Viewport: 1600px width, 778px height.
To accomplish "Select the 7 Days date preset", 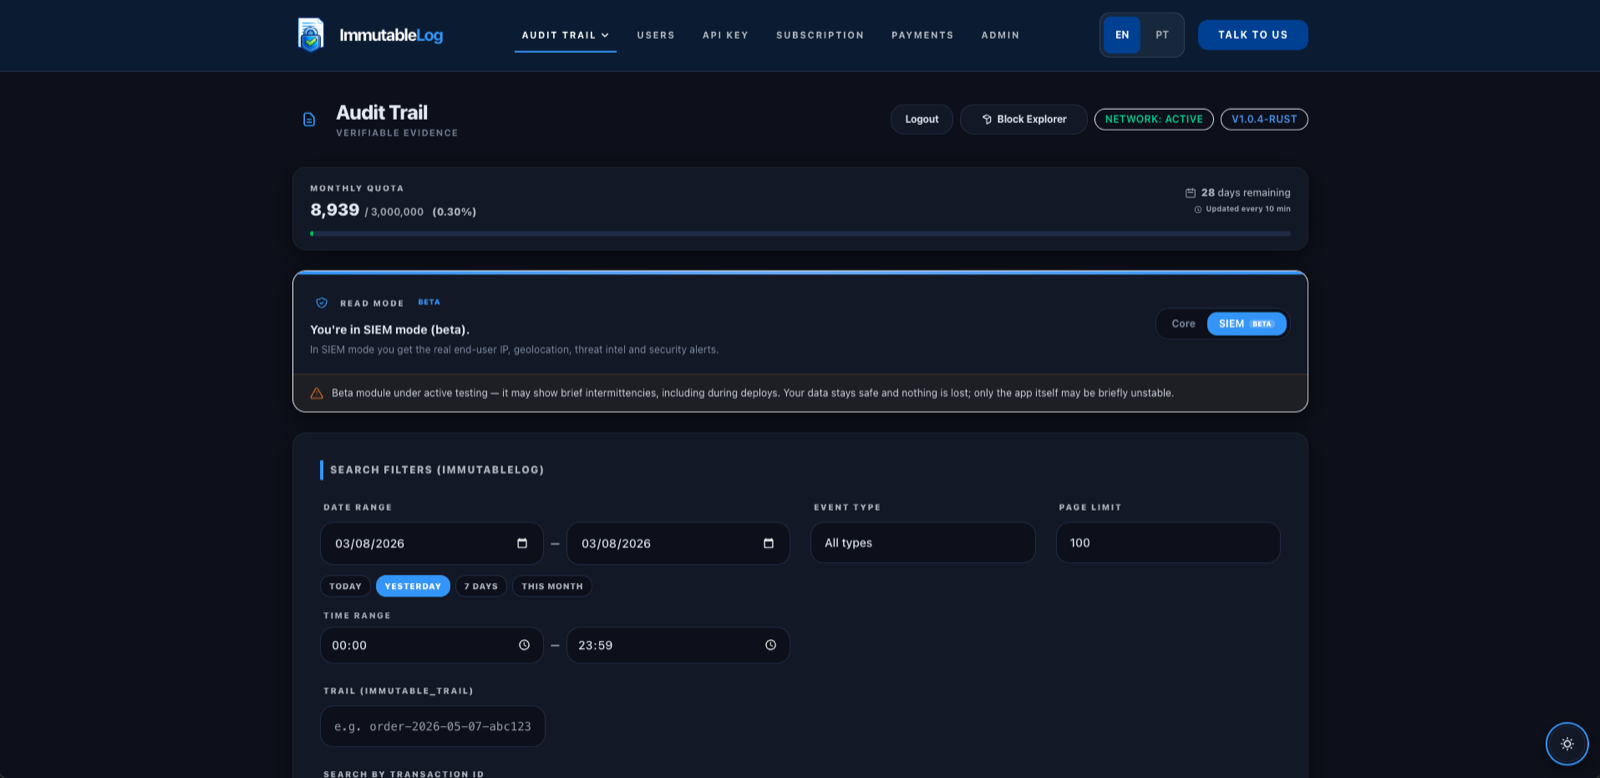I will 481,586.
